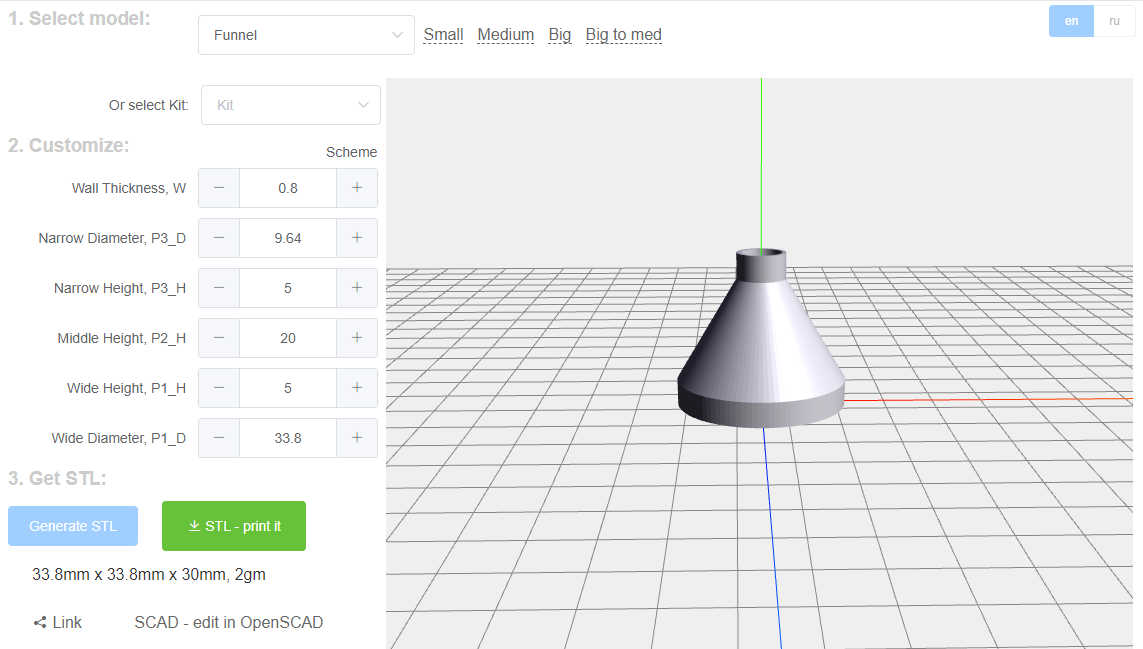Switch language to English (en)
Viewport: 1143px width, 649px height.
1071,21
